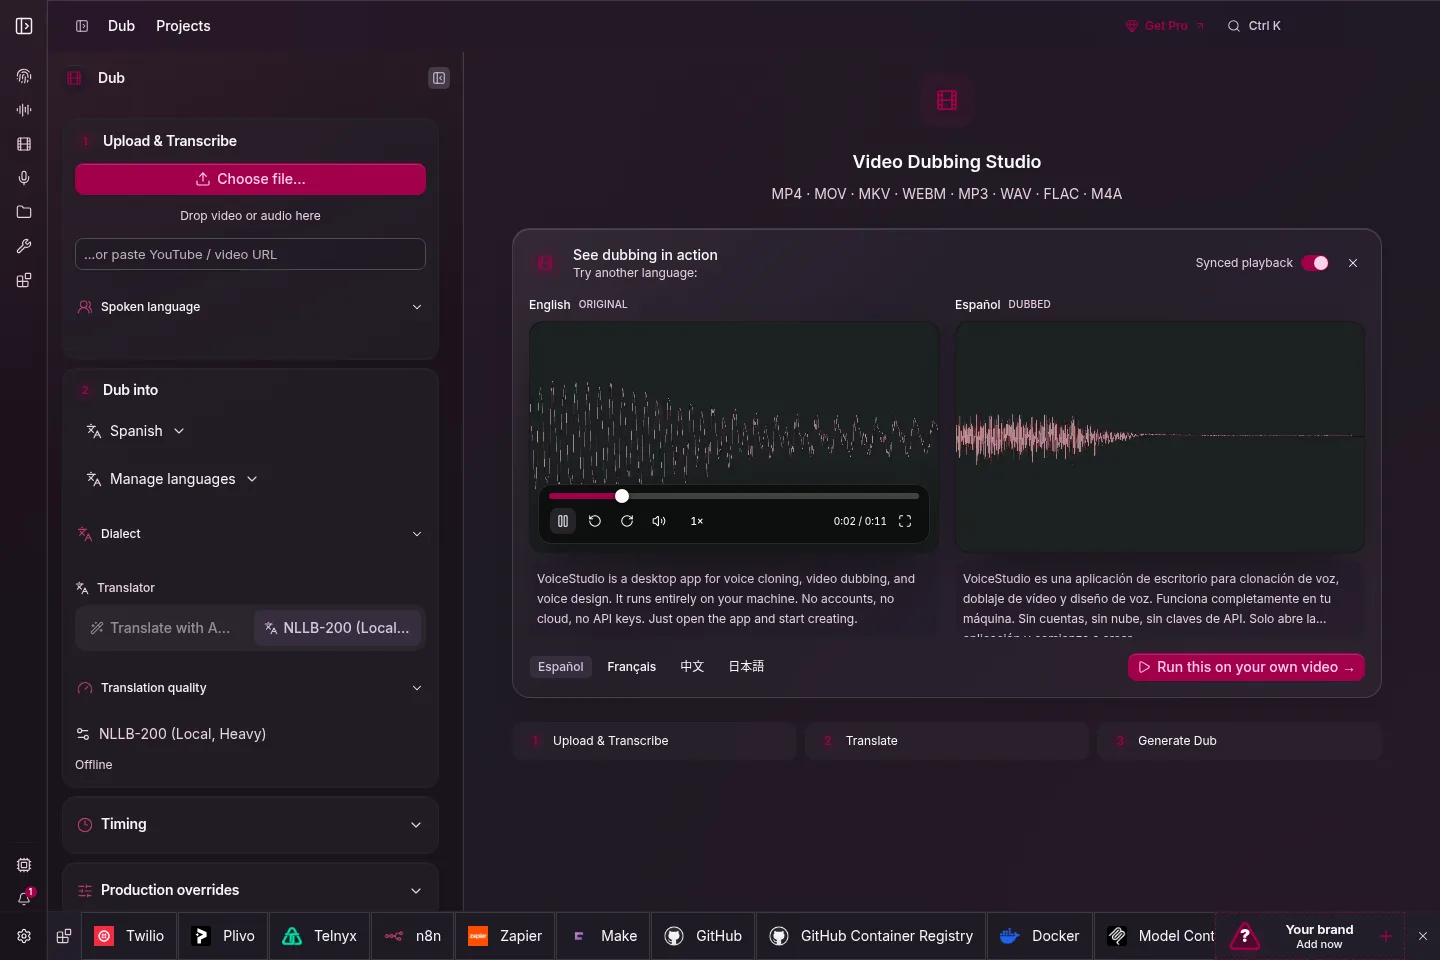1440x960 pixels.
Task: Open the Docker integration
Action: [1041, 936]
